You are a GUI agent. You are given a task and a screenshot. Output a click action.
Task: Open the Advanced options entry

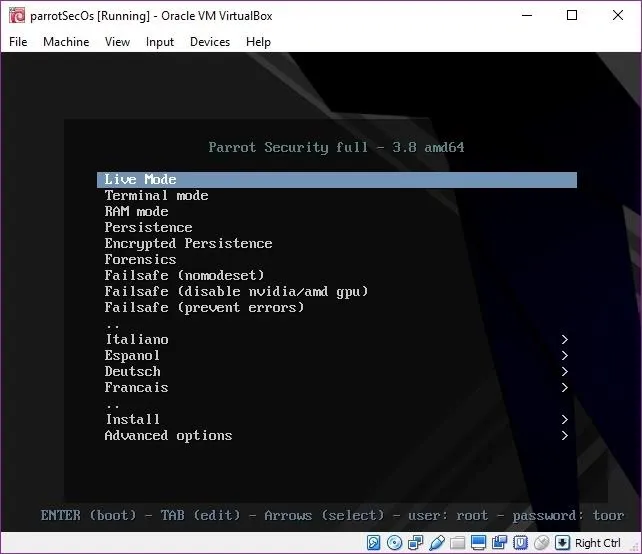tap(337, 435)
